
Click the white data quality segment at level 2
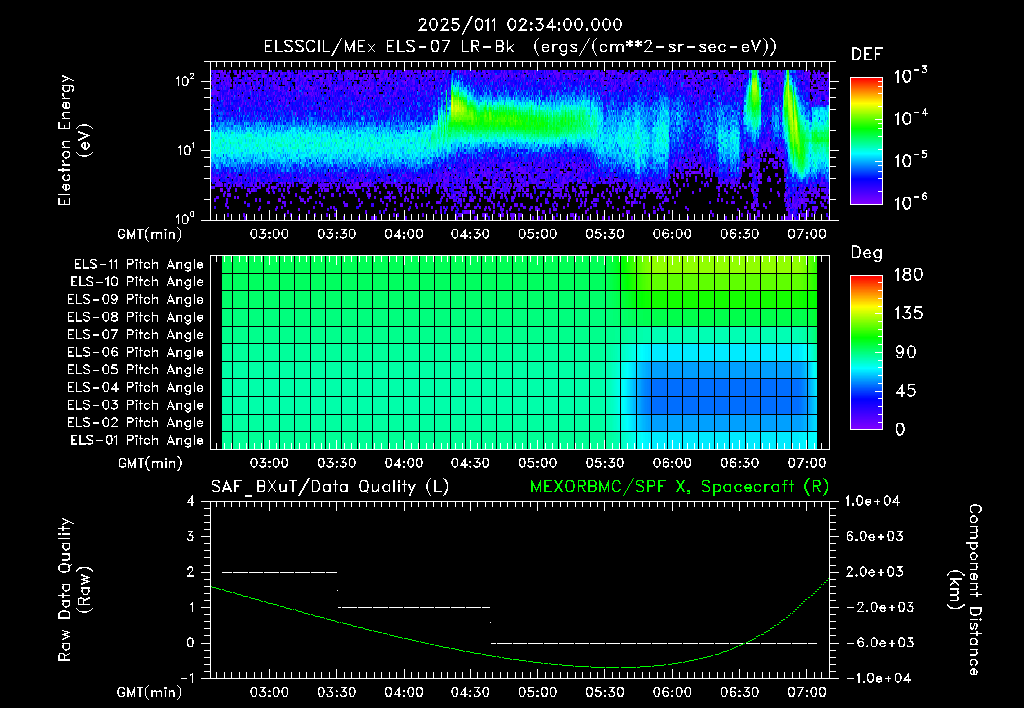pyautogui.click(x=280, y=572)
